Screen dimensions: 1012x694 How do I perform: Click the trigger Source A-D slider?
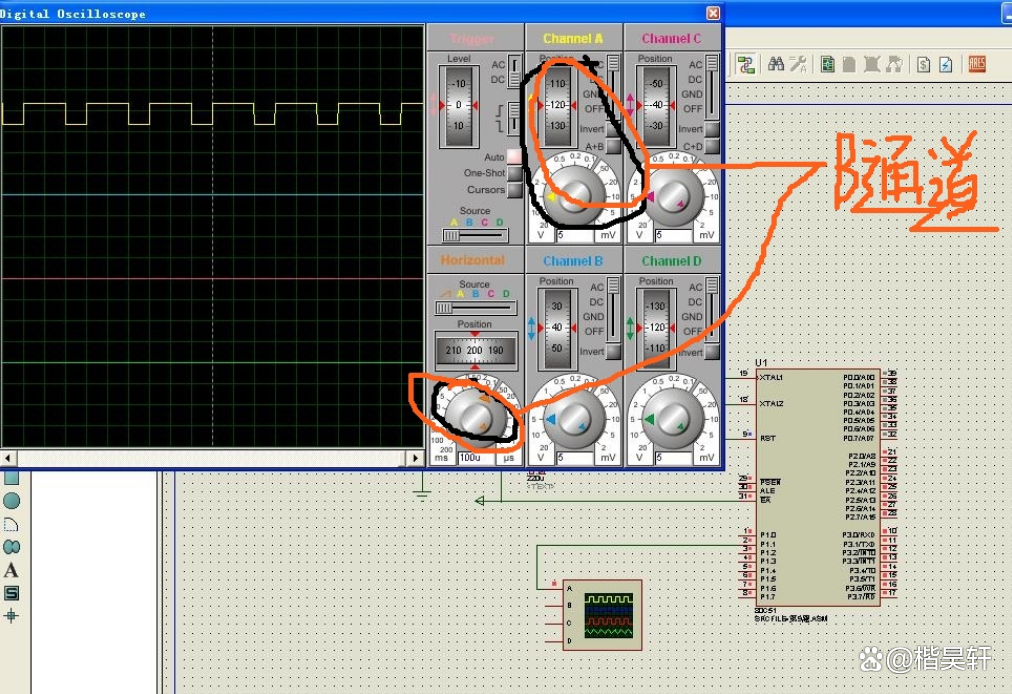pos(475,236)
